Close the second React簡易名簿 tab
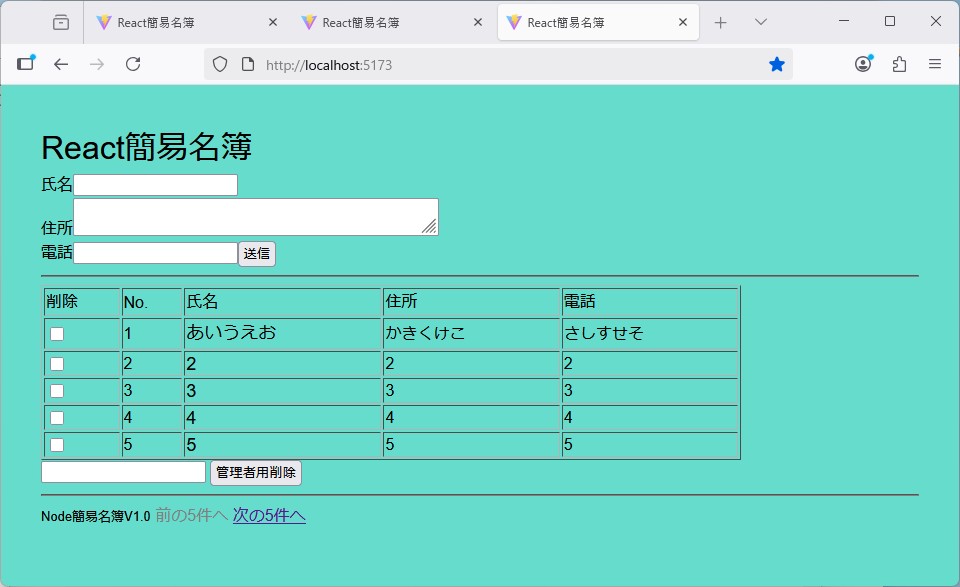 (478, 22)
